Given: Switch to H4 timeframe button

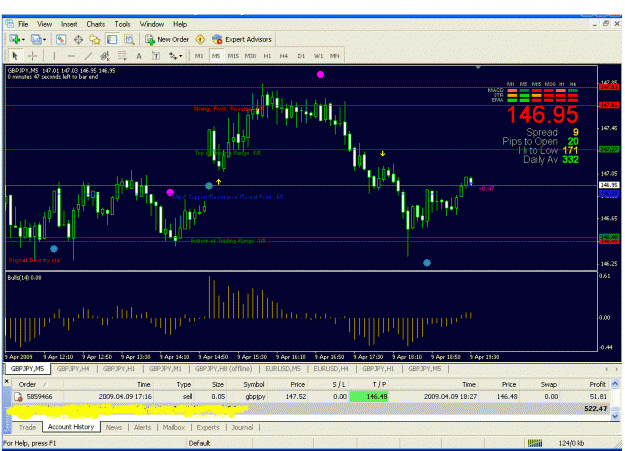Looking at the screenshot, I should point(283,56).
